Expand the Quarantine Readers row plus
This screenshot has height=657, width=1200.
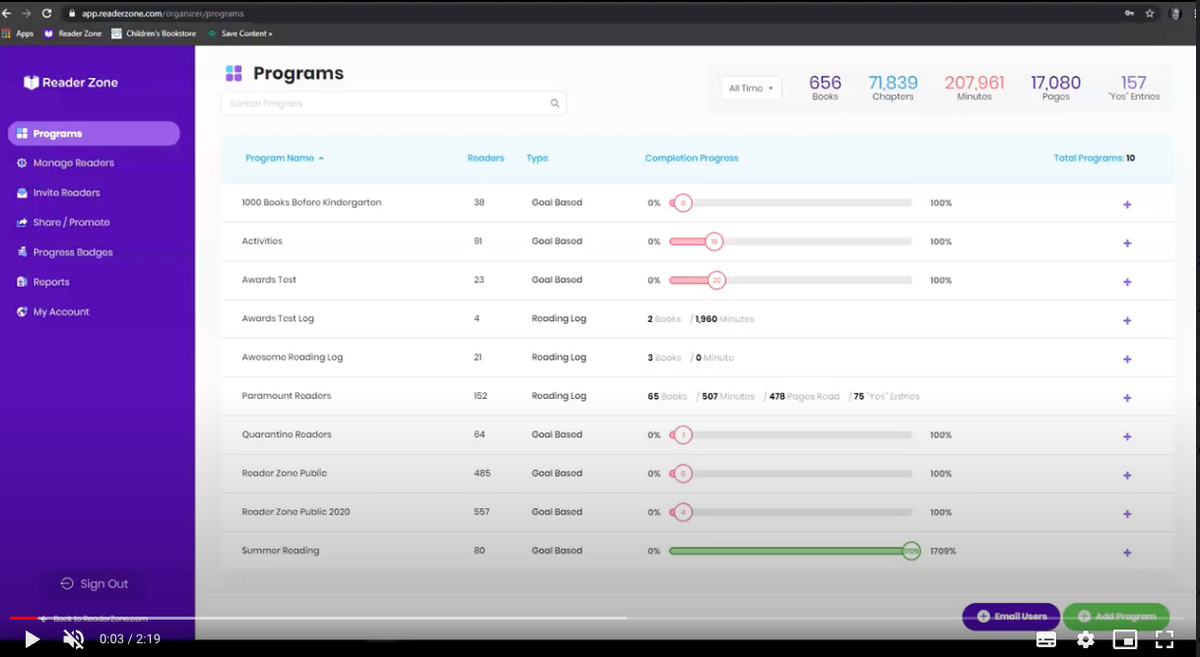[1127, 436]
